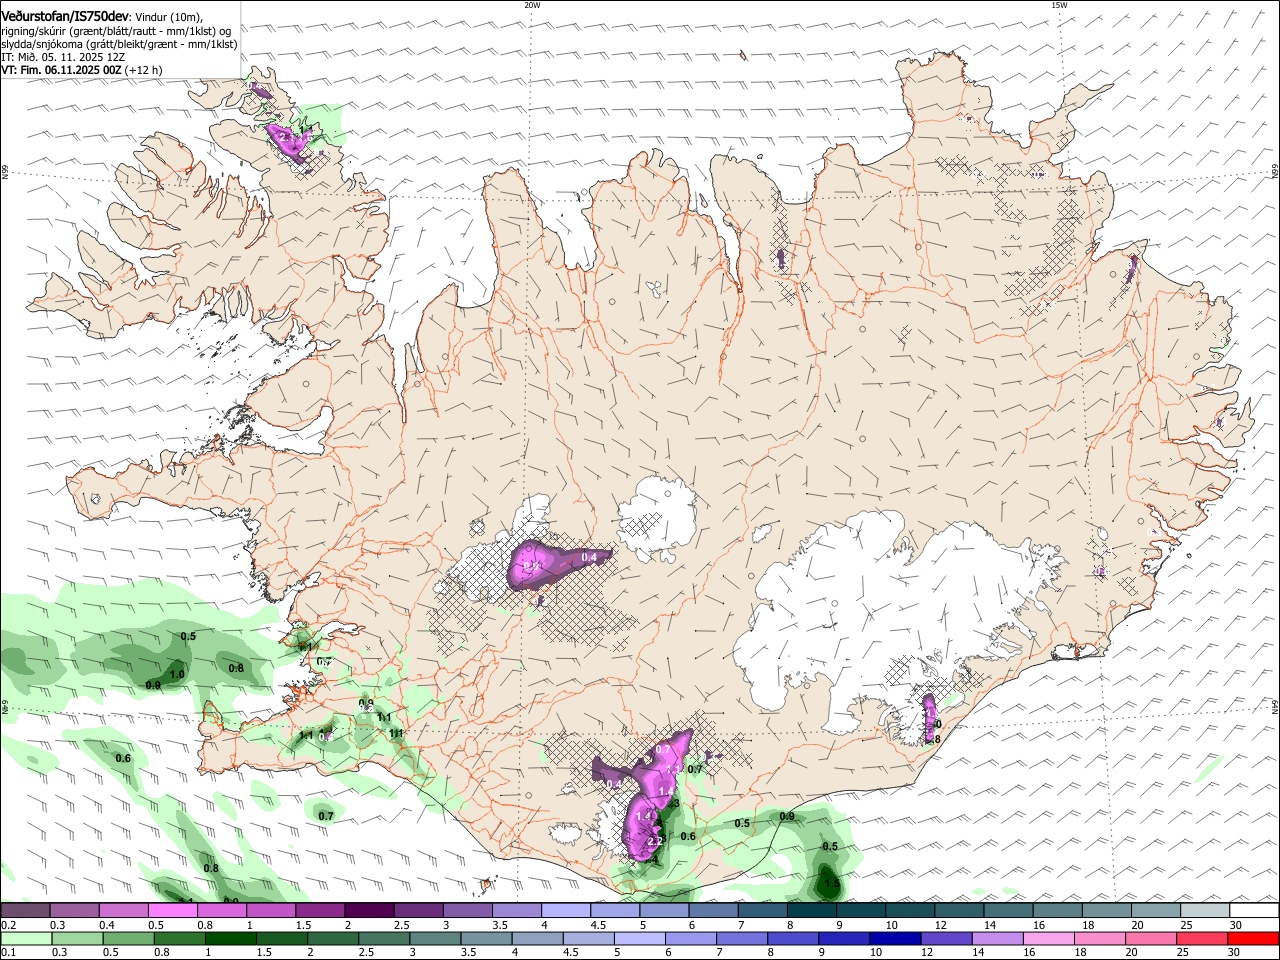Pick rain legend swatch between 0.1 and 0.3

click(x=25, y=938)
